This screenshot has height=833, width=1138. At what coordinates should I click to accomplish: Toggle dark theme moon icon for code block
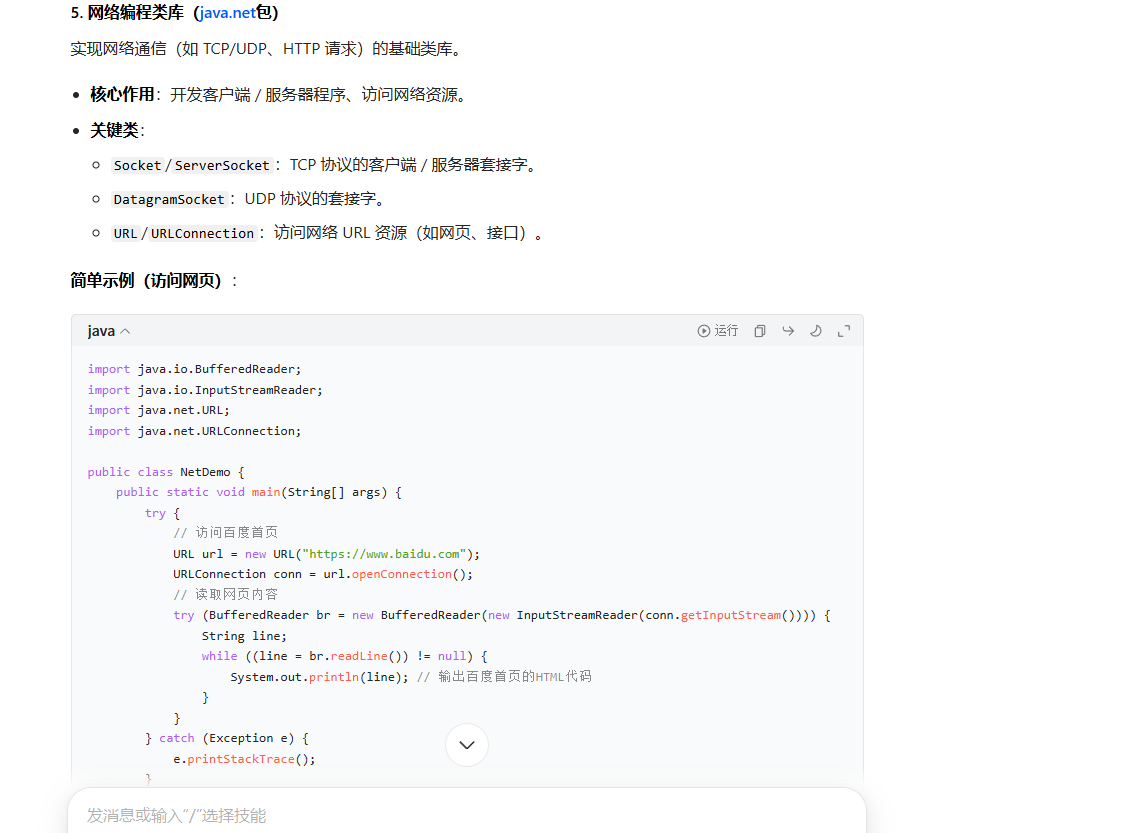click(816, 331)
